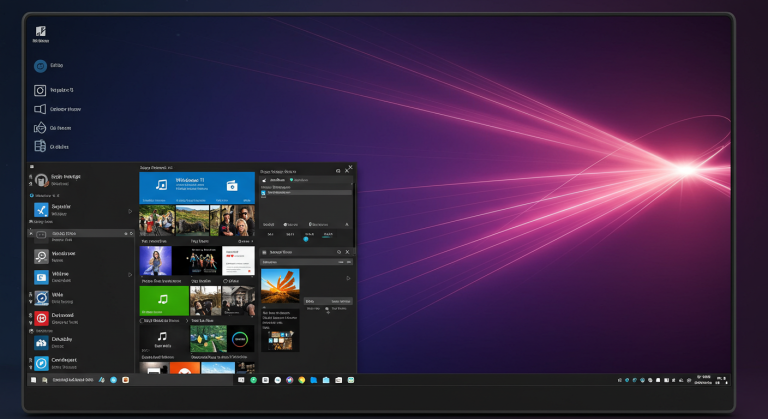Expand arrow beside the crossed-tools app row
Image resolution: width=768 pixels, height=419 pixels.
[x=130, y=211]
